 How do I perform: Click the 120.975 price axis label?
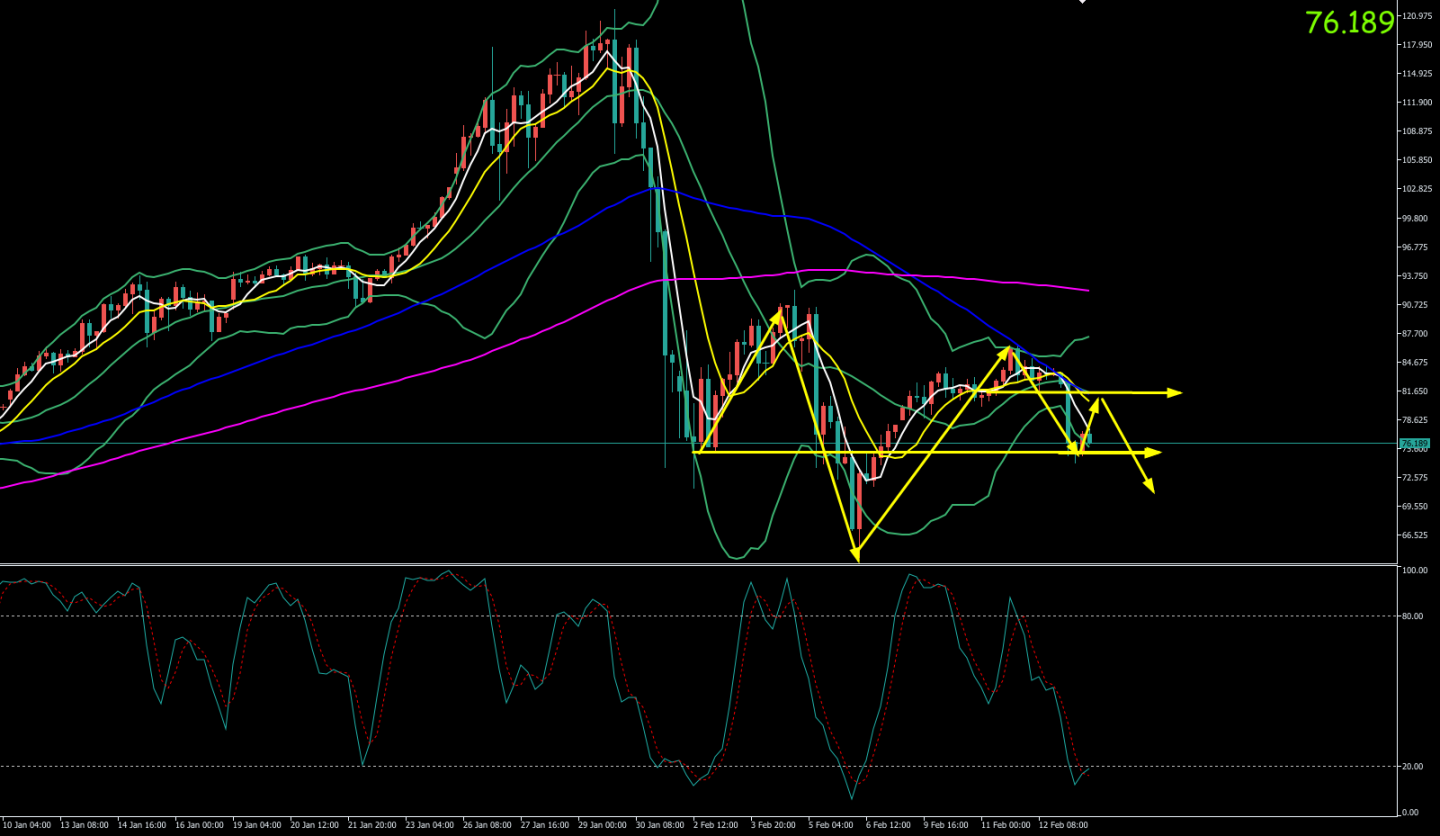tap(1418, 16)
